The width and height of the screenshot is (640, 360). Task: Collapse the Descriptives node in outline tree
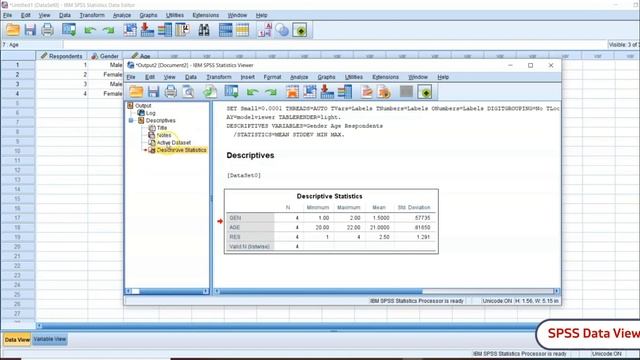click(x=131, y=120)
